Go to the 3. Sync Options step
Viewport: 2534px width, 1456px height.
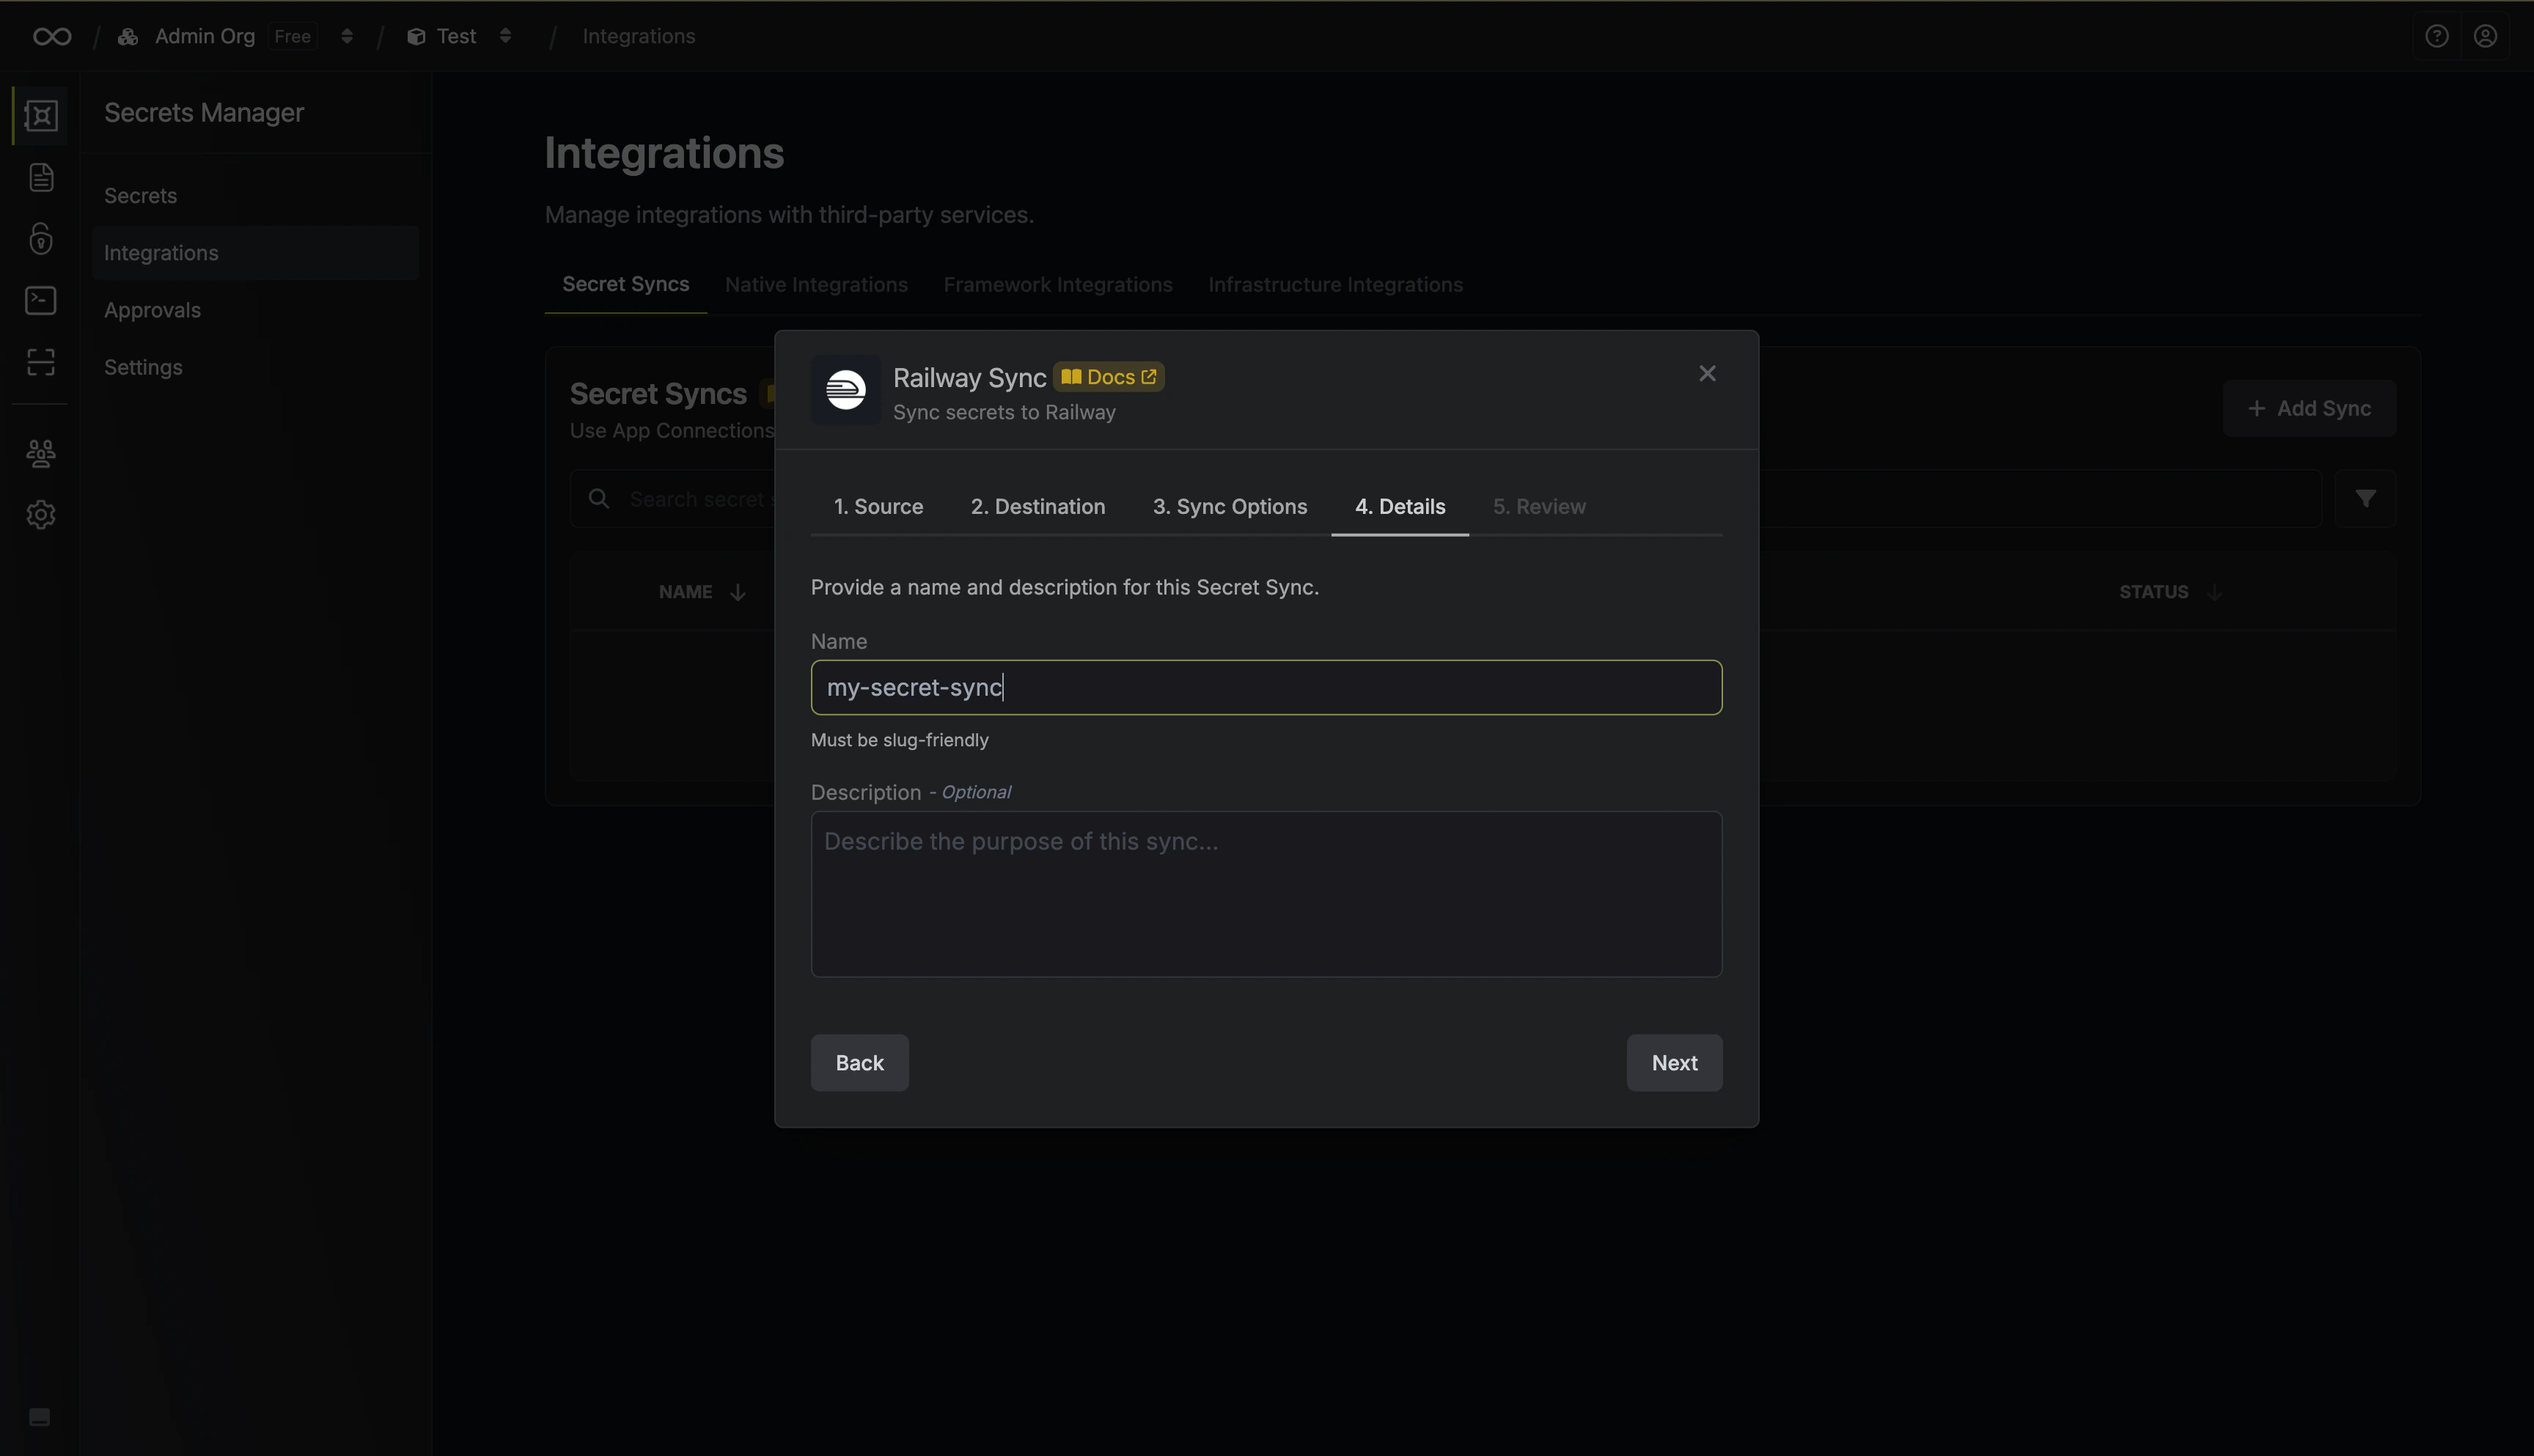[1230, 507]
